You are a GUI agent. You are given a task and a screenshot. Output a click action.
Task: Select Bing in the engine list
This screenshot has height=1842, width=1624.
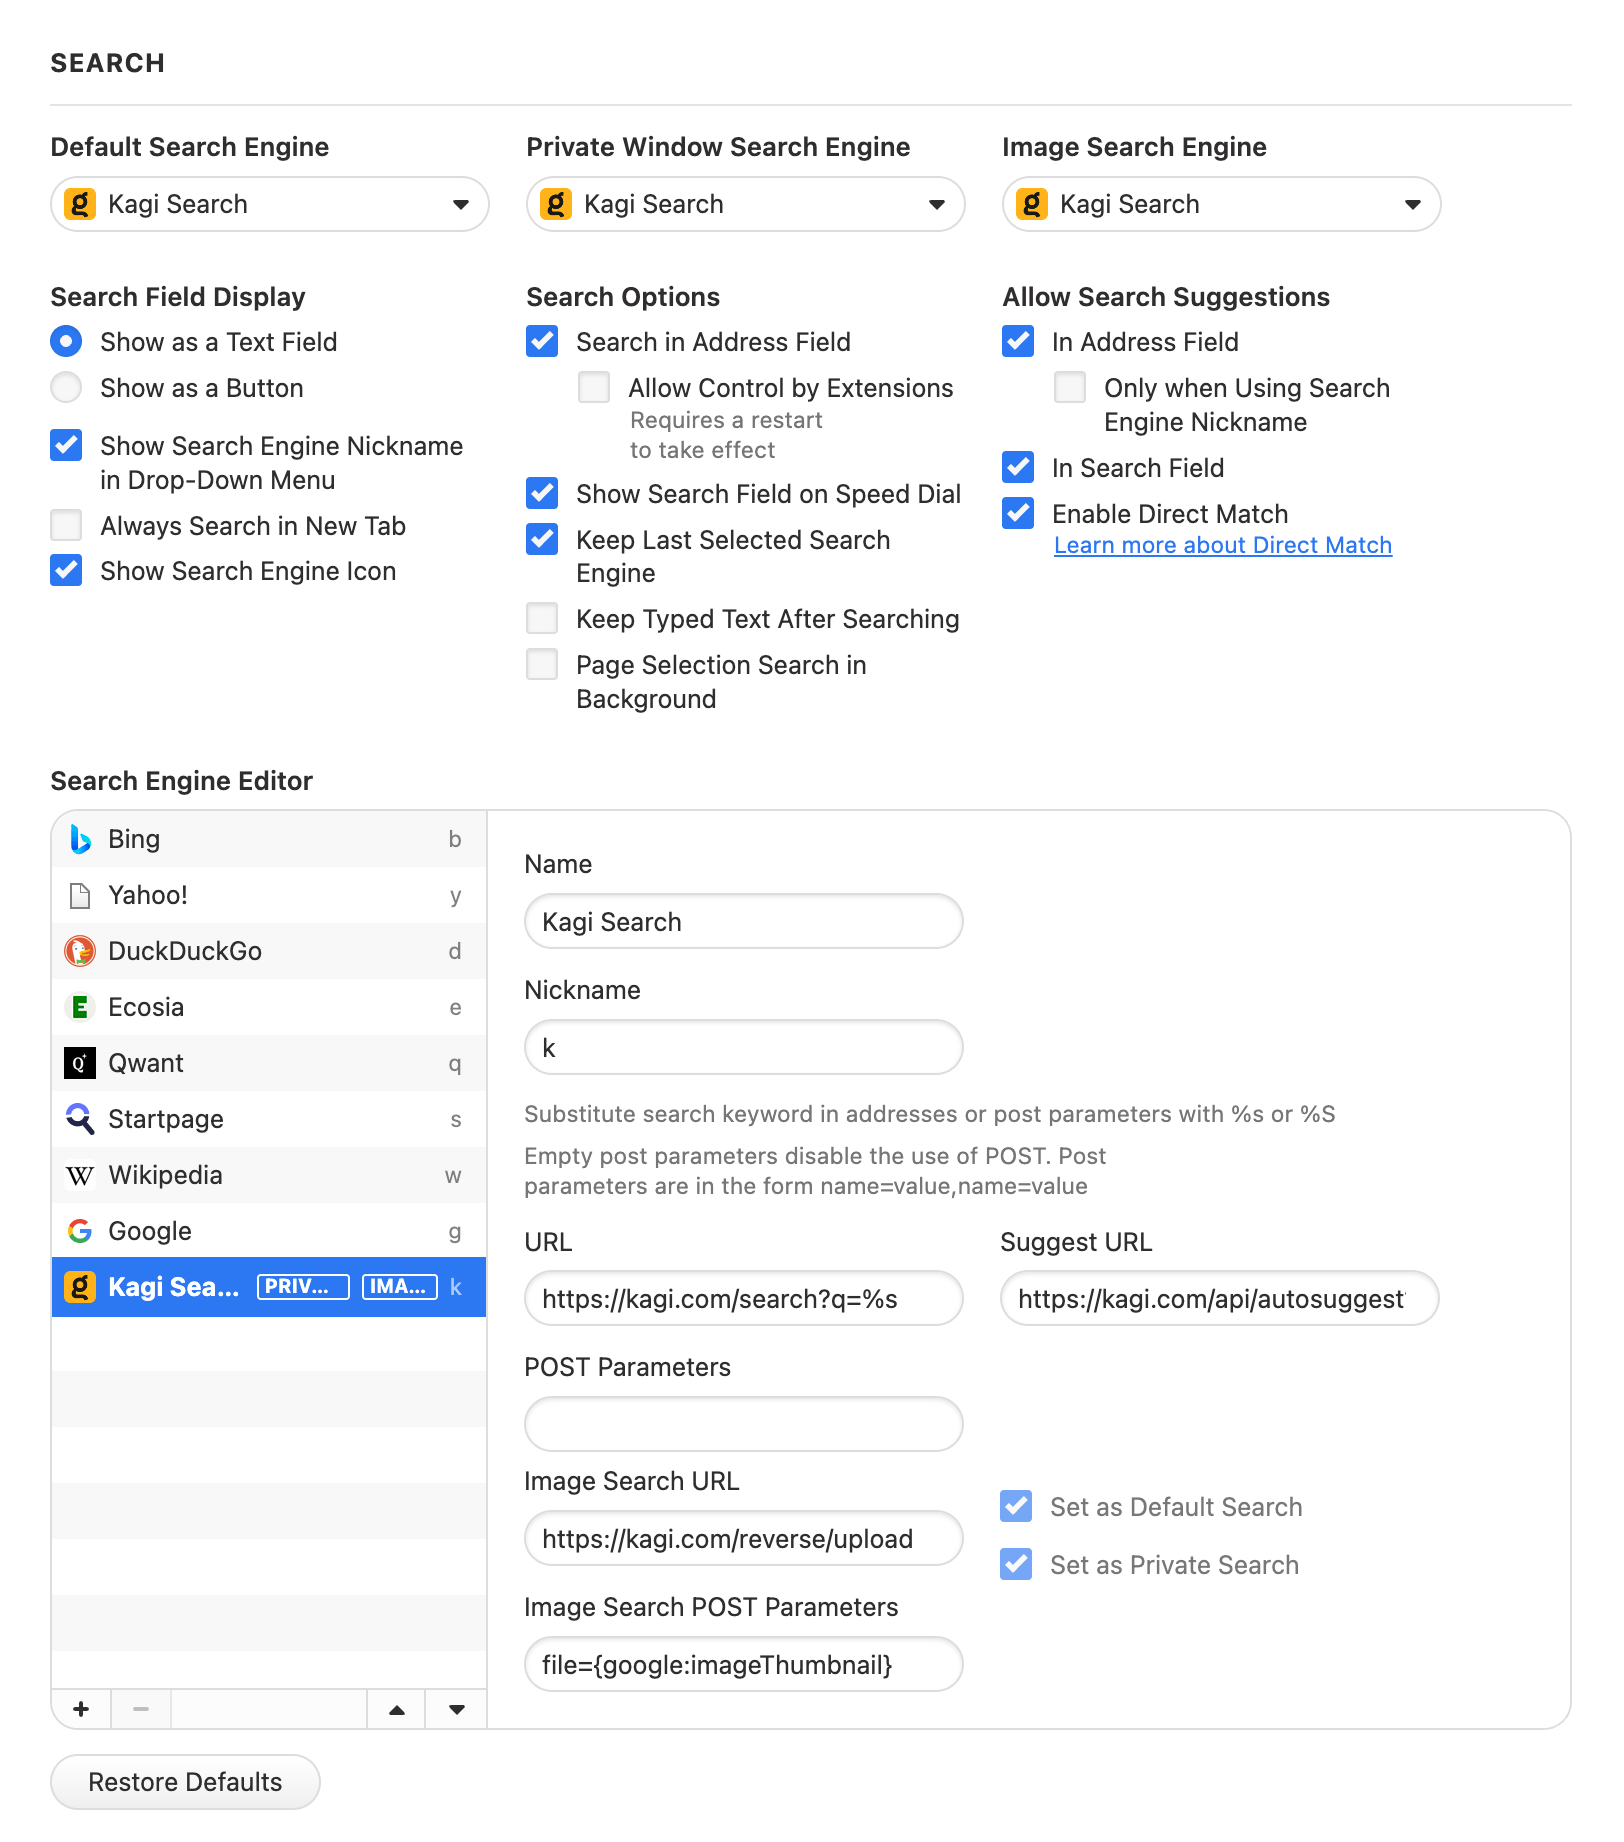tap(269, 839)
